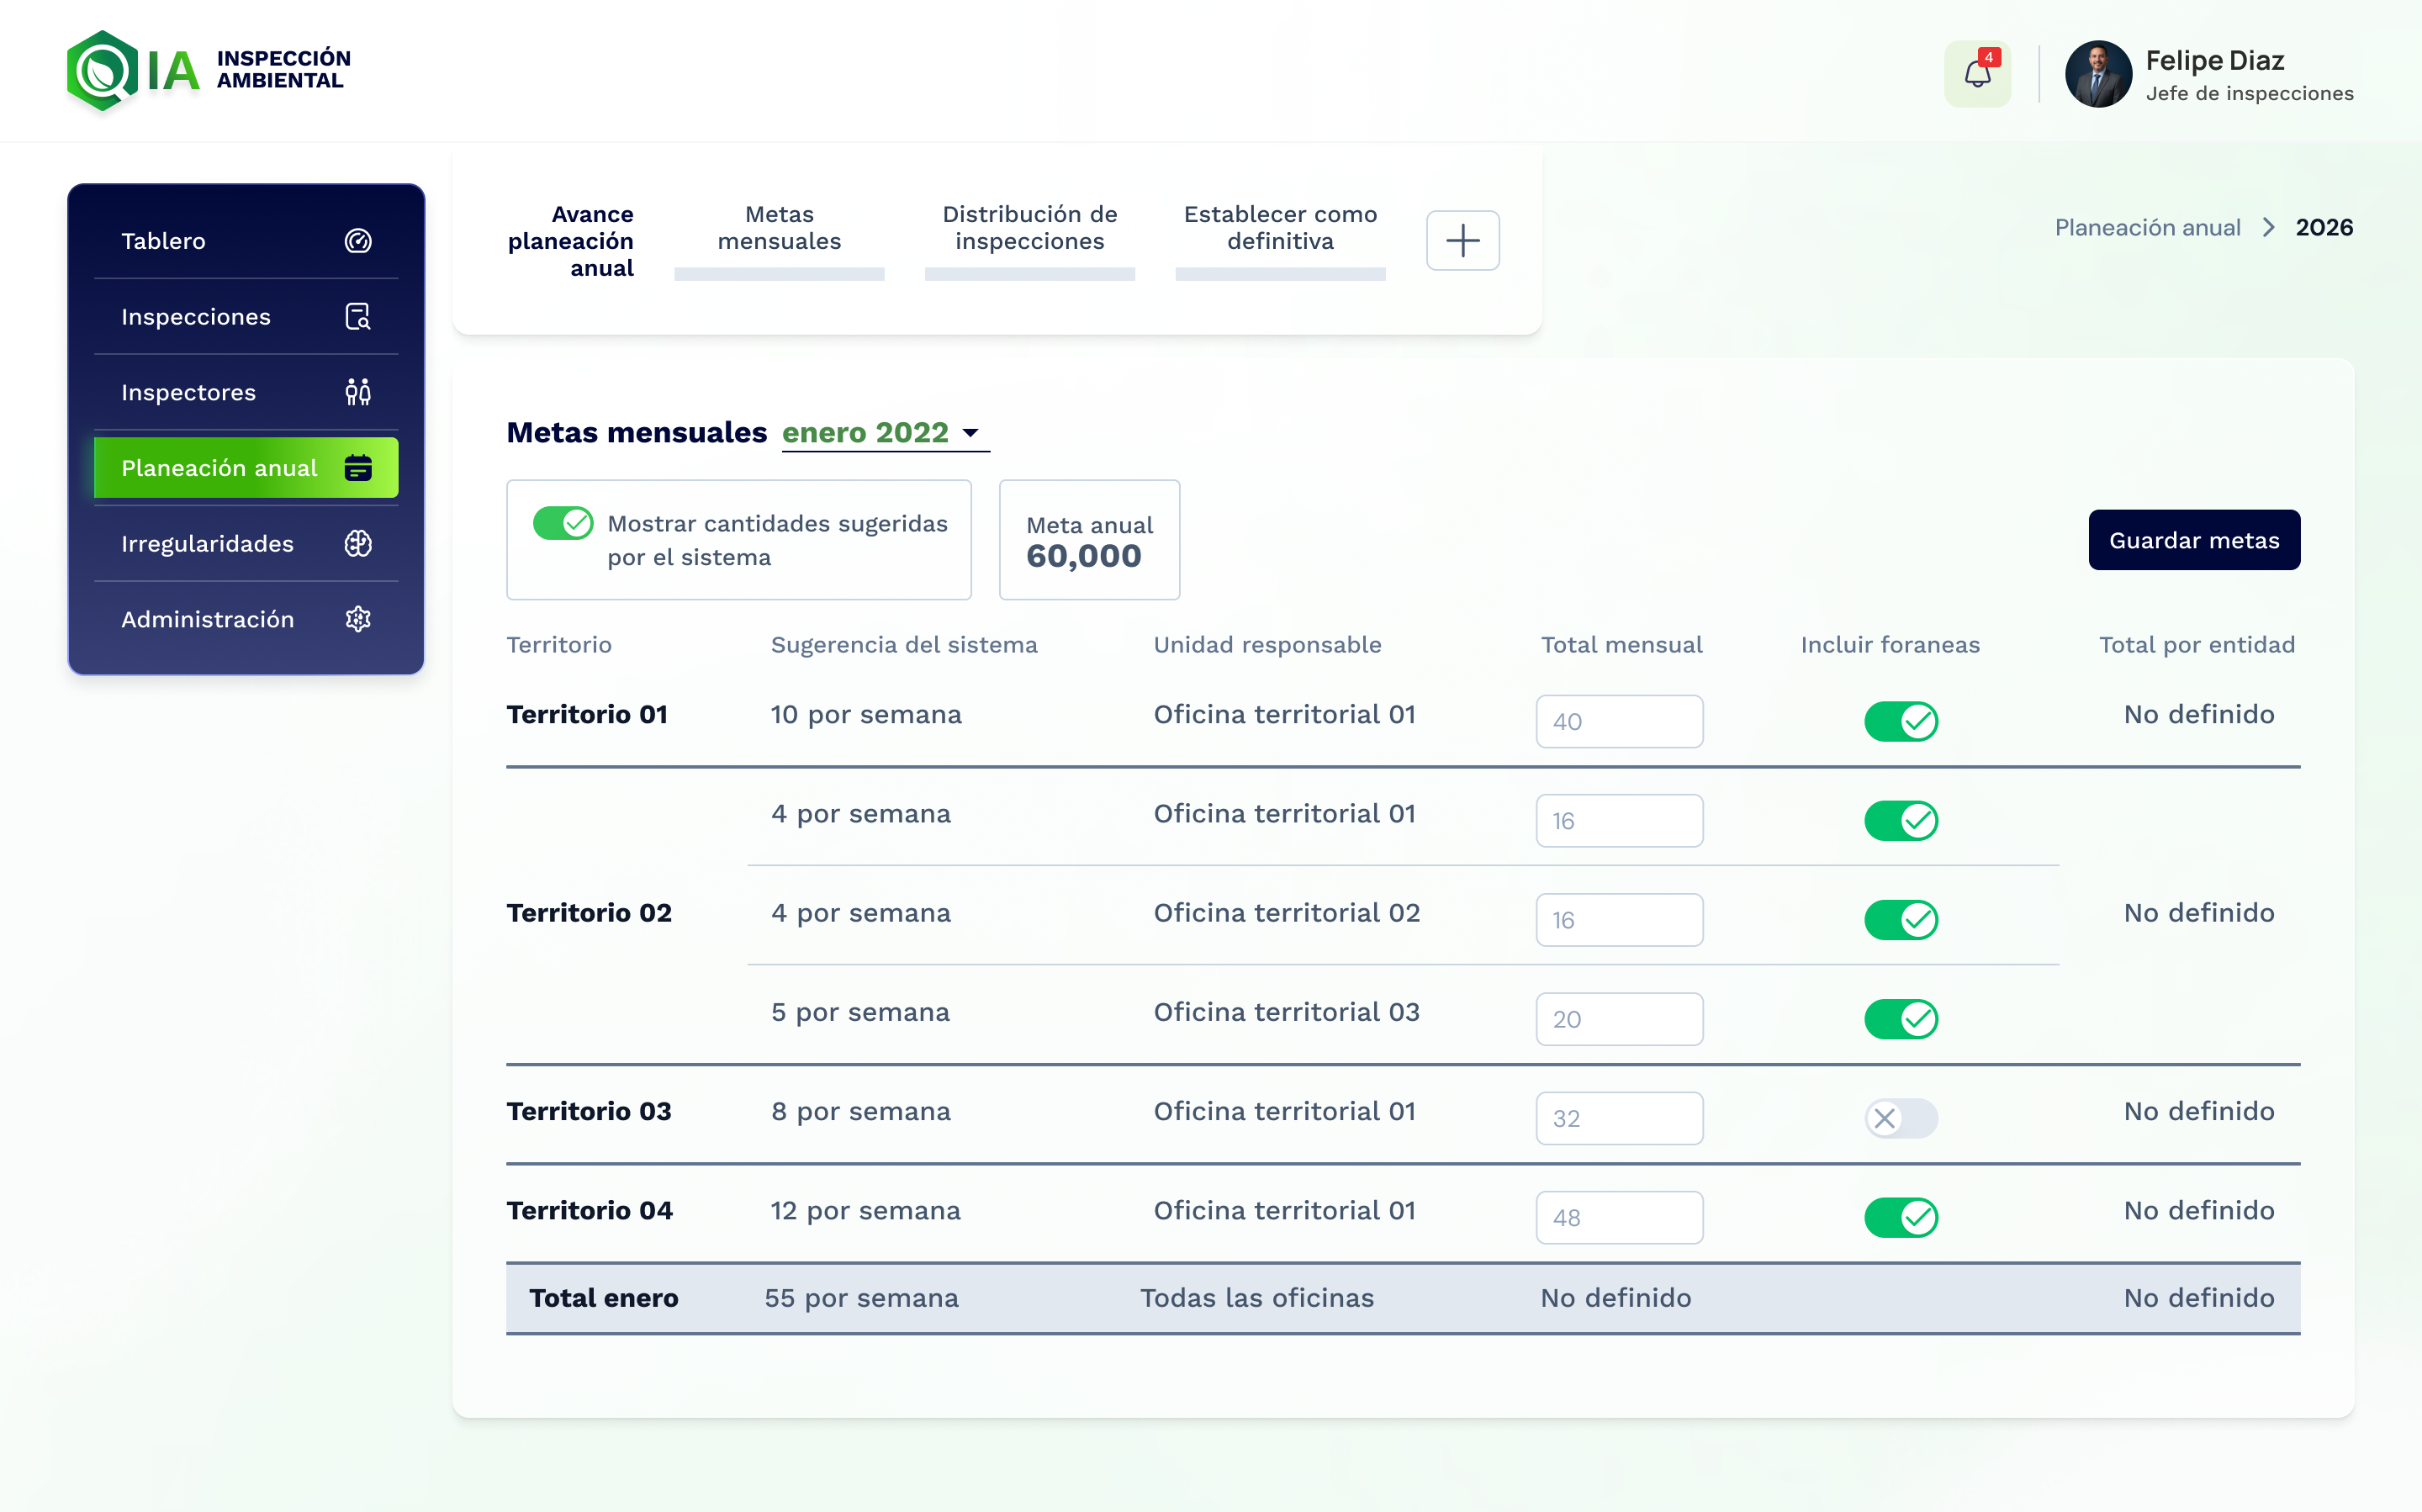Screen dimensions: 2422x1512
Task: Switch to Distribución de inspecciones tab
Action: click(1029, 229)
